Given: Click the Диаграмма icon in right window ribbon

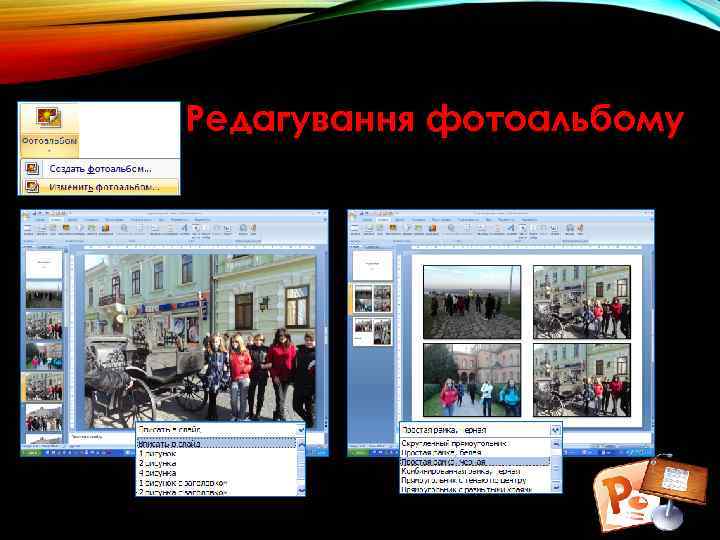Looking at the screenshot, I should [433, 228].
